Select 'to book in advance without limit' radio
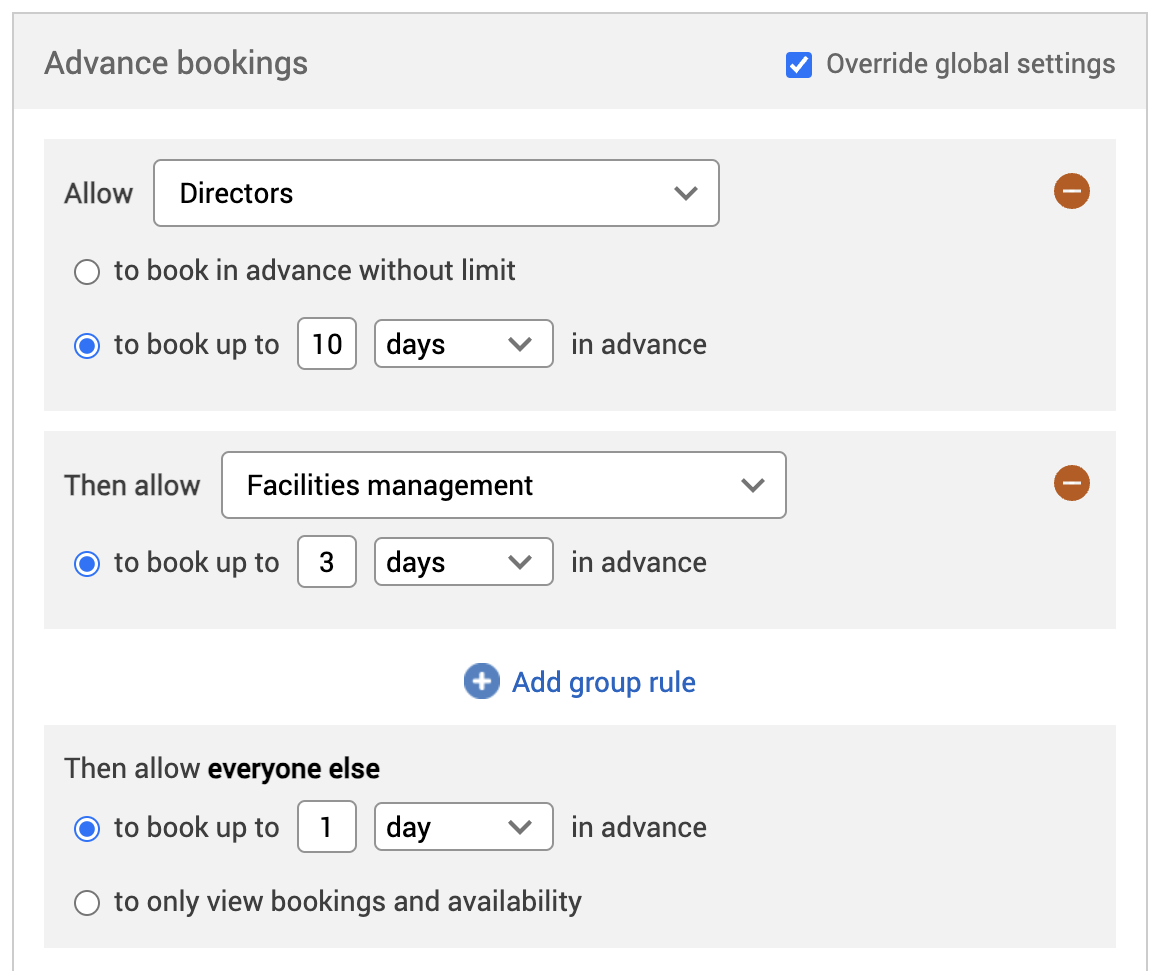 coord(88,272)
